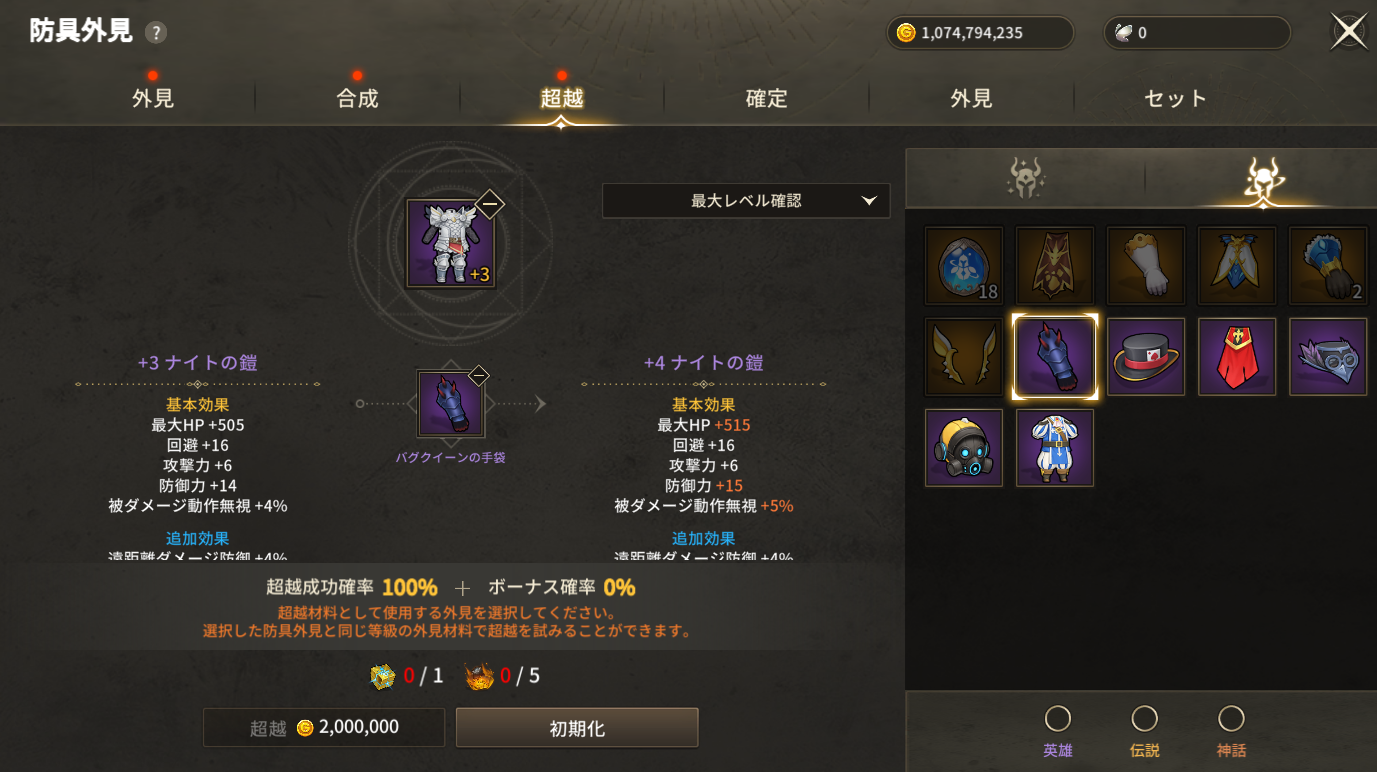The image size is (1377, 772).
Task: Select the blue egg item with count 18
Action: (x=964, y=266)
